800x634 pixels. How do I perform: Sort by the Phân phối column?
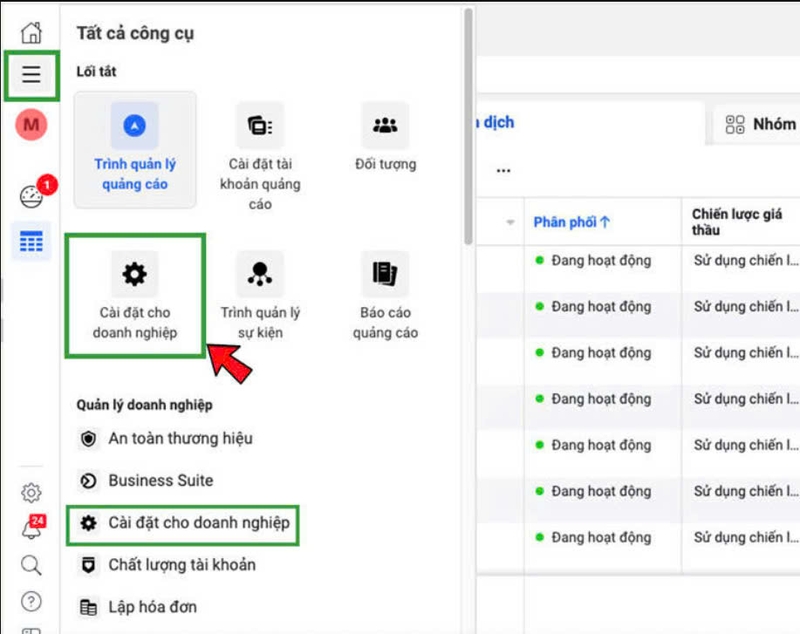click(x=568, y=221)
